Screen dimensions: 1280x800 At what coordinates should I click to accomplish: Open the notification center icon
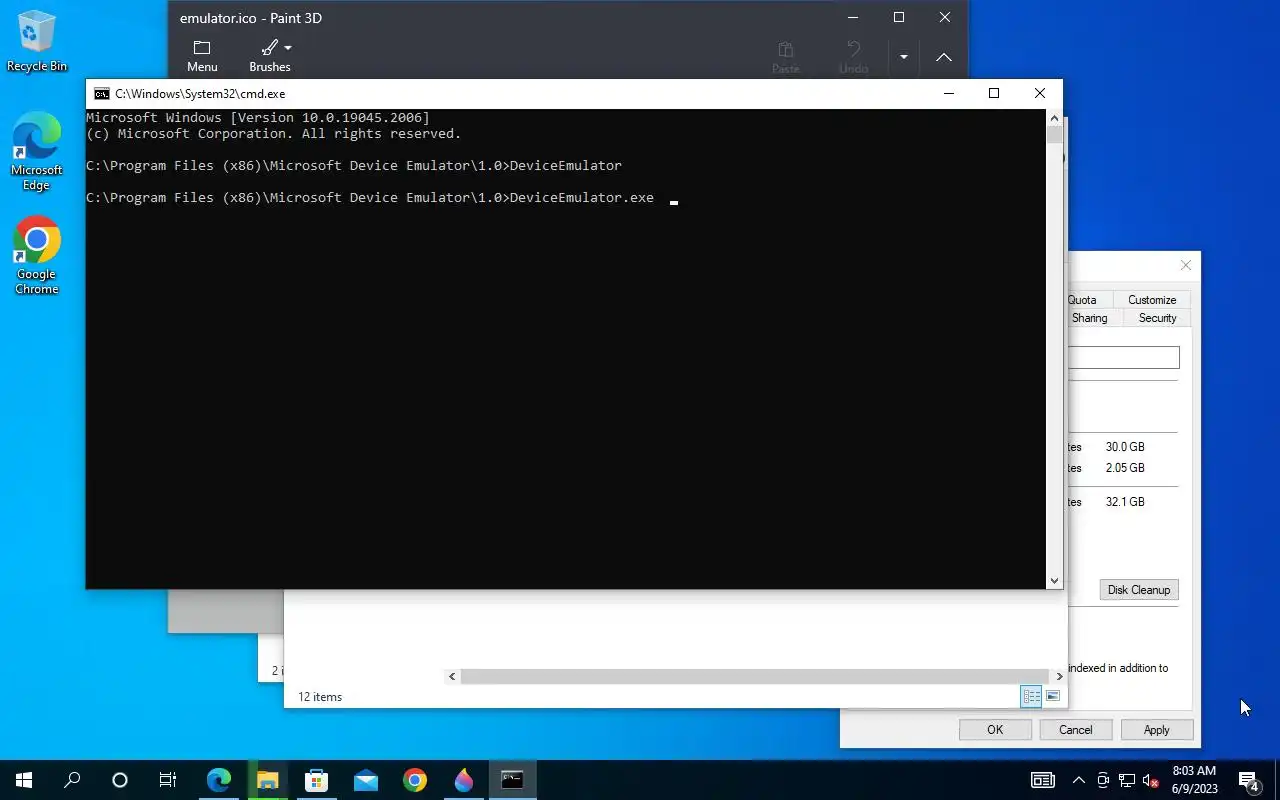1248,780
